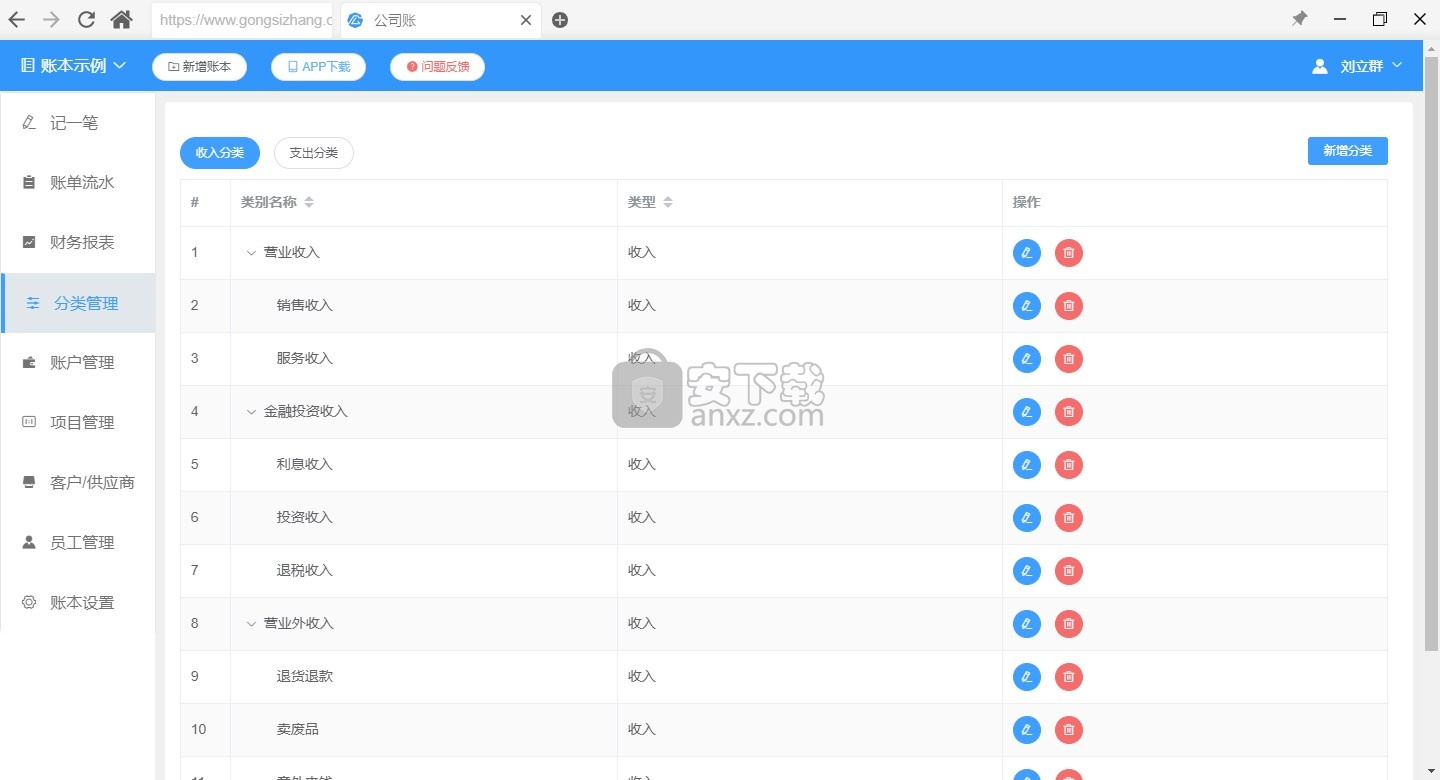Viewport: 1440px width, 780px height.
Task: Delete the 销售收入 row
Action: click(1069, 306)
